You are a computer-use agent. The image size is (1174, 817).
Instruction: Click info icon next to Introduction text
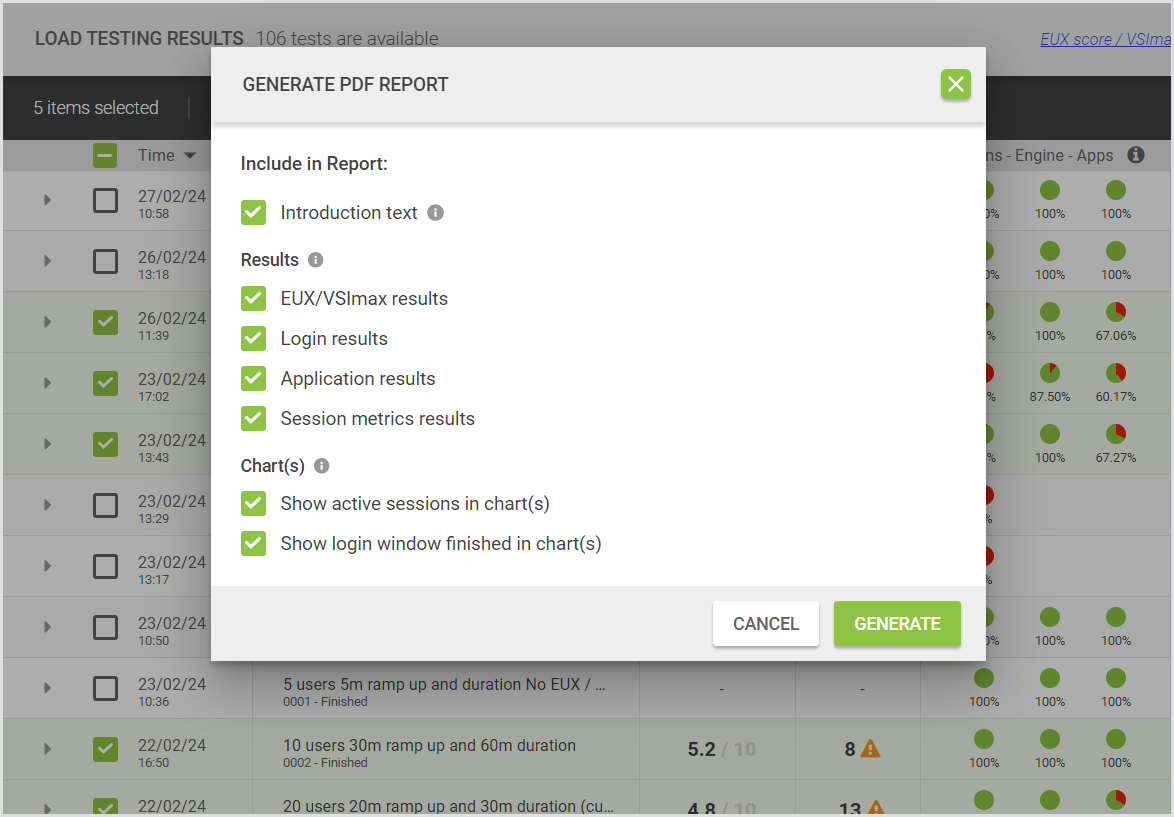click(x=435, y=213)
